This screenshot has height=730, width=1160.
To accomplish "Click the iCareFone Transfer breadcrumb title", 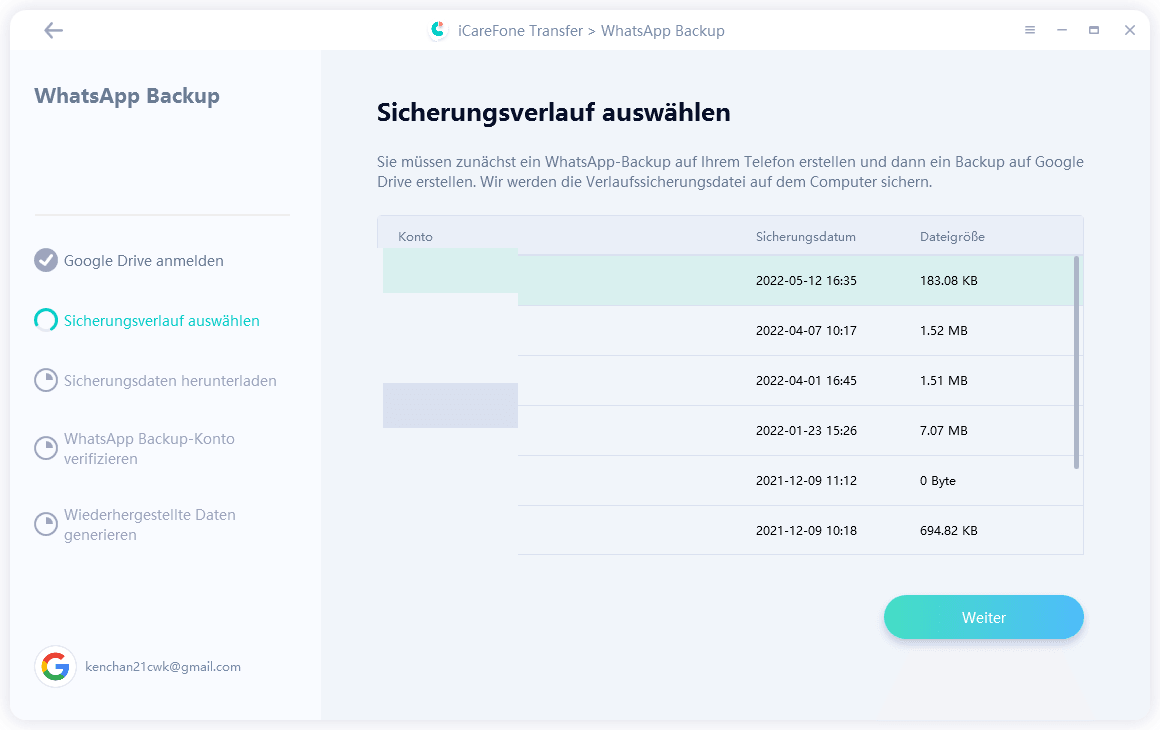I will (x=520, y=31).
